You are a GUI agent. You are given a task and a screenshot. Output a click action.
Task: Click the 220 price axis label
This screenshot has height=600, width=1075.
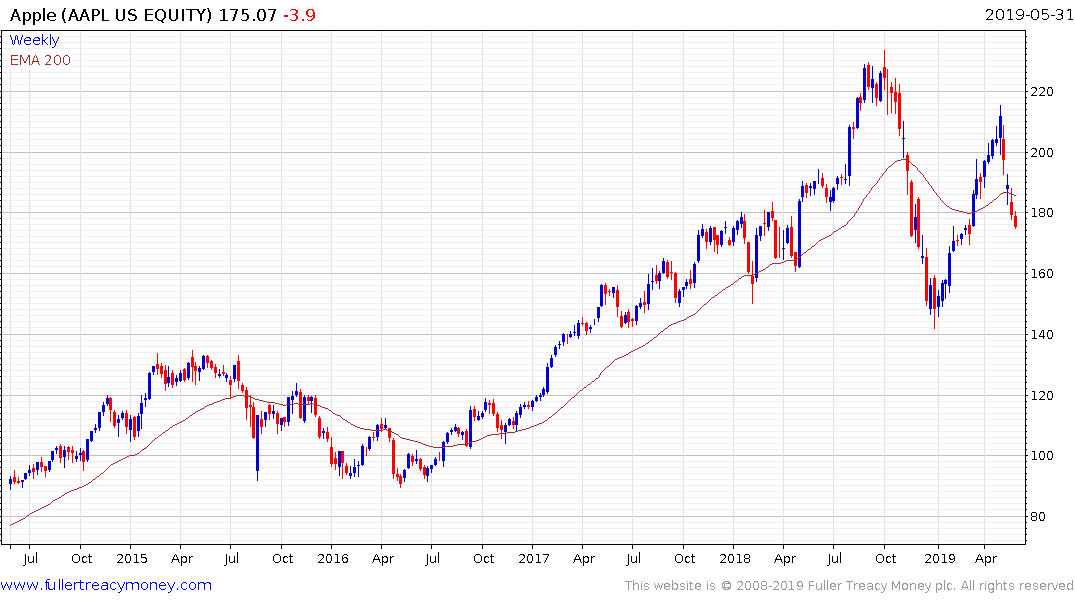click(1042, 91)
